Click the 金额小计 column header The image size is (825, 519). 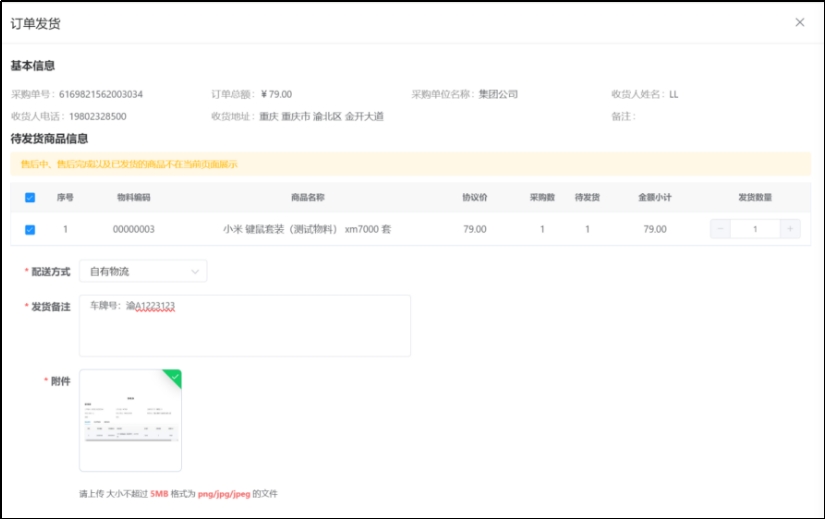point(654,198)
